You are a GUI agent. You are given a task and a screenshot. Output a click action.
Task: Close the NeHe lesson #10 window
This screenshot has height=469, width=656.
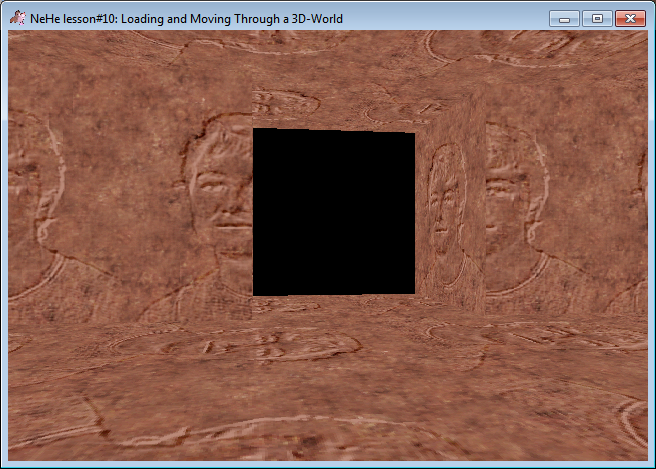(x=629, y=18)
